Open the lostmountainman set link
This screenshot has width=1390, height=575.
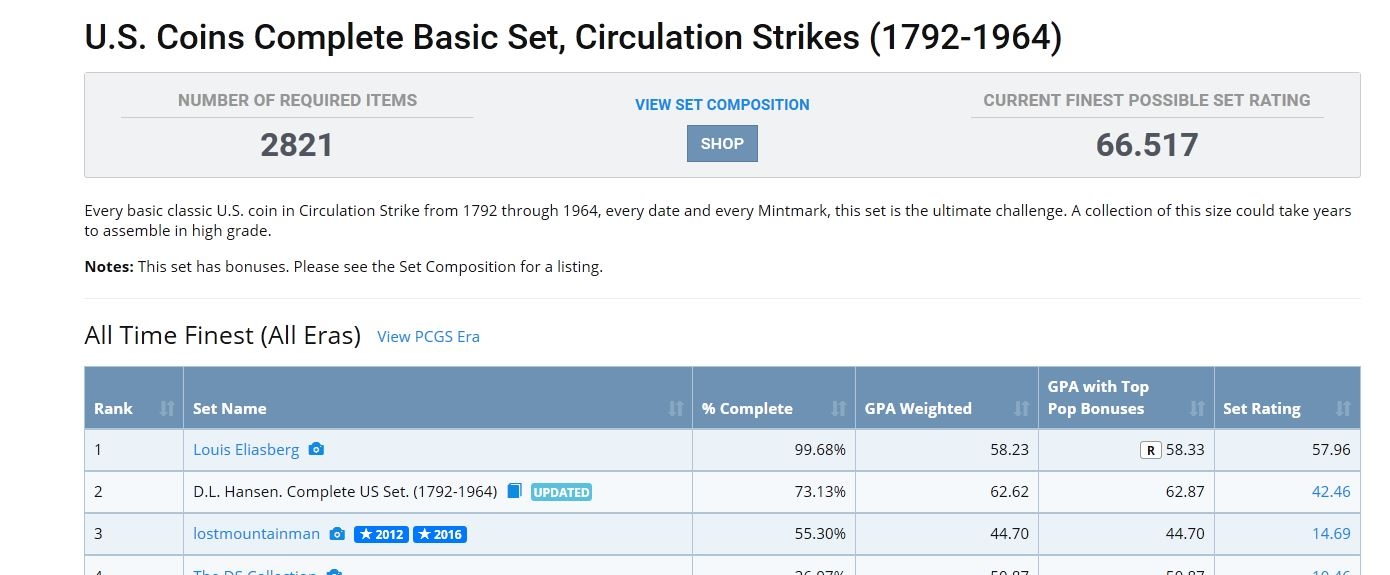pyautogui.click(x=256, y=534)
